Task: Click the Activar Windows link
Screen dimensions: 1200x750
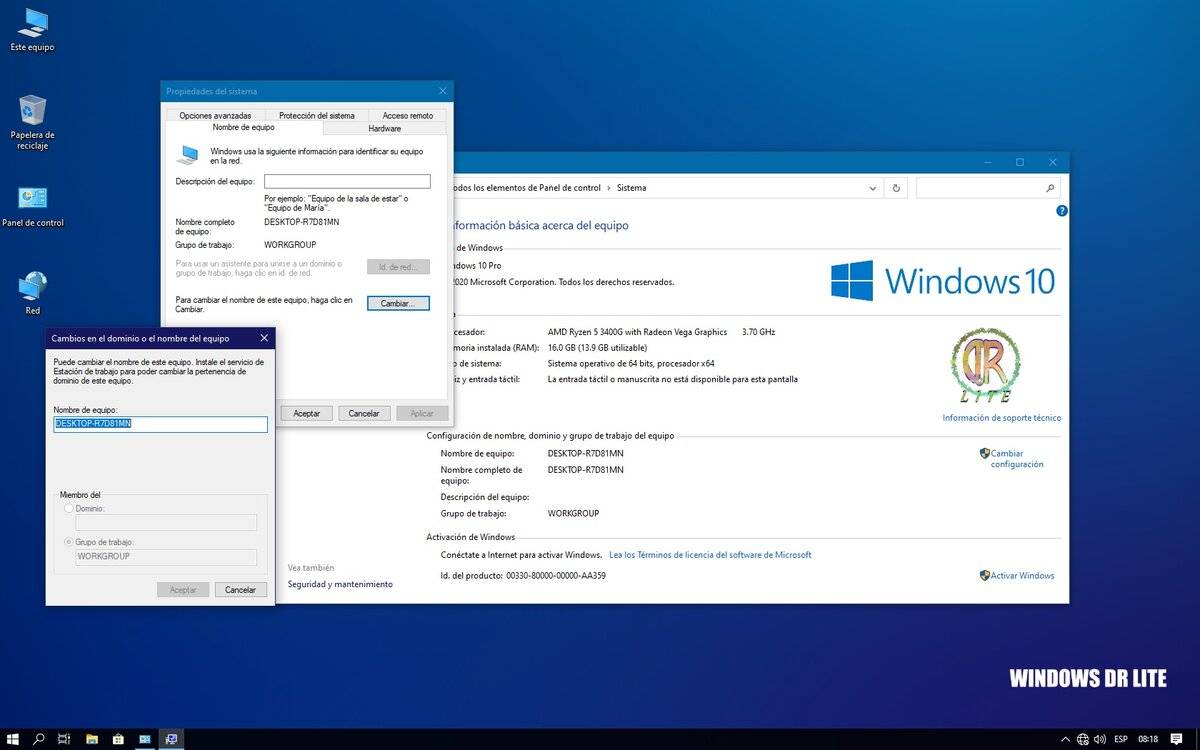Action: point(1022,576)
